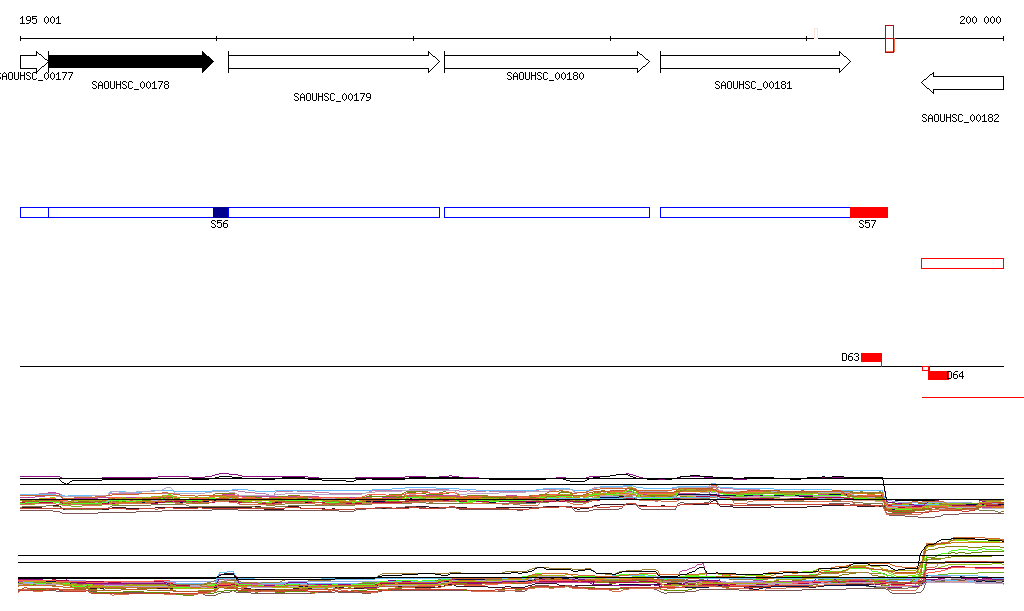Click the red D63 marker
The height and width of the screenshot is (611, 1024).
871,357
